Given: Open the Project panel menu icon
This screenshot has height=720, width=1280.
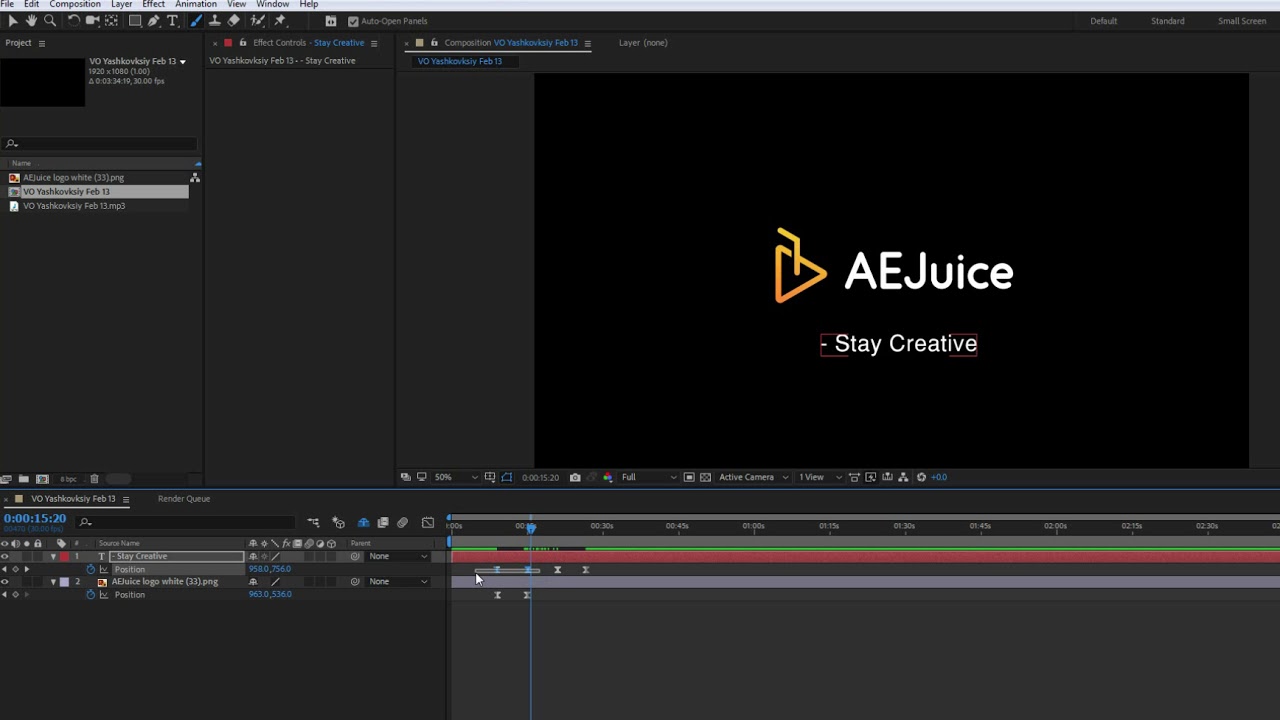Looking at the screenshot, I should click(x=41, y=43).
